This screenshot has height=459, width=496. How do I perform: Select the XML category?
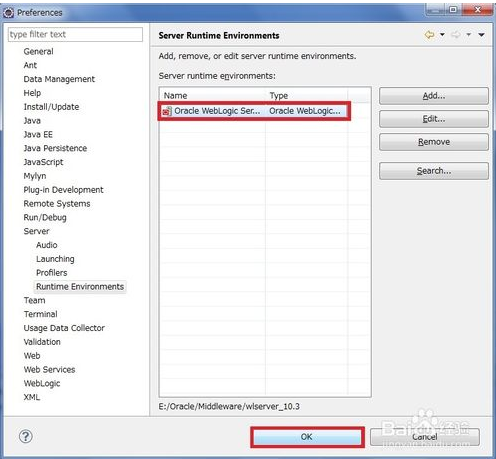point(31,397)
